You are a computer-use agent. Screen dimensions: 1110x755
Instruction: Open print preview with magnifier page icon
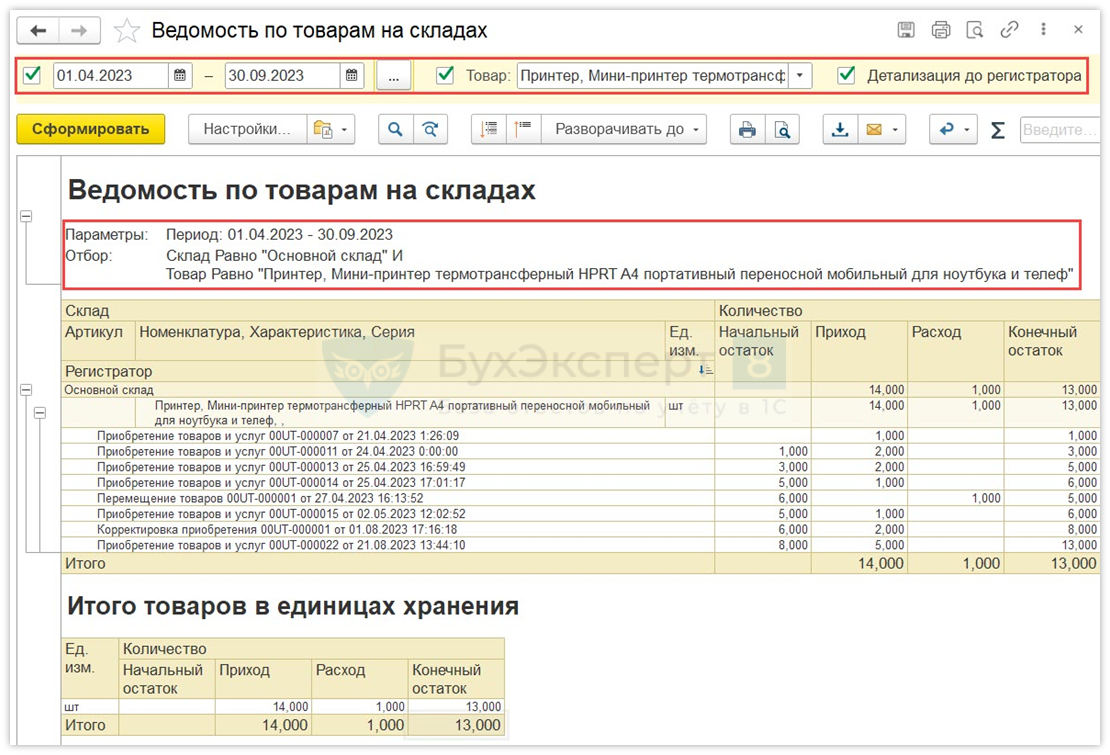781,129
